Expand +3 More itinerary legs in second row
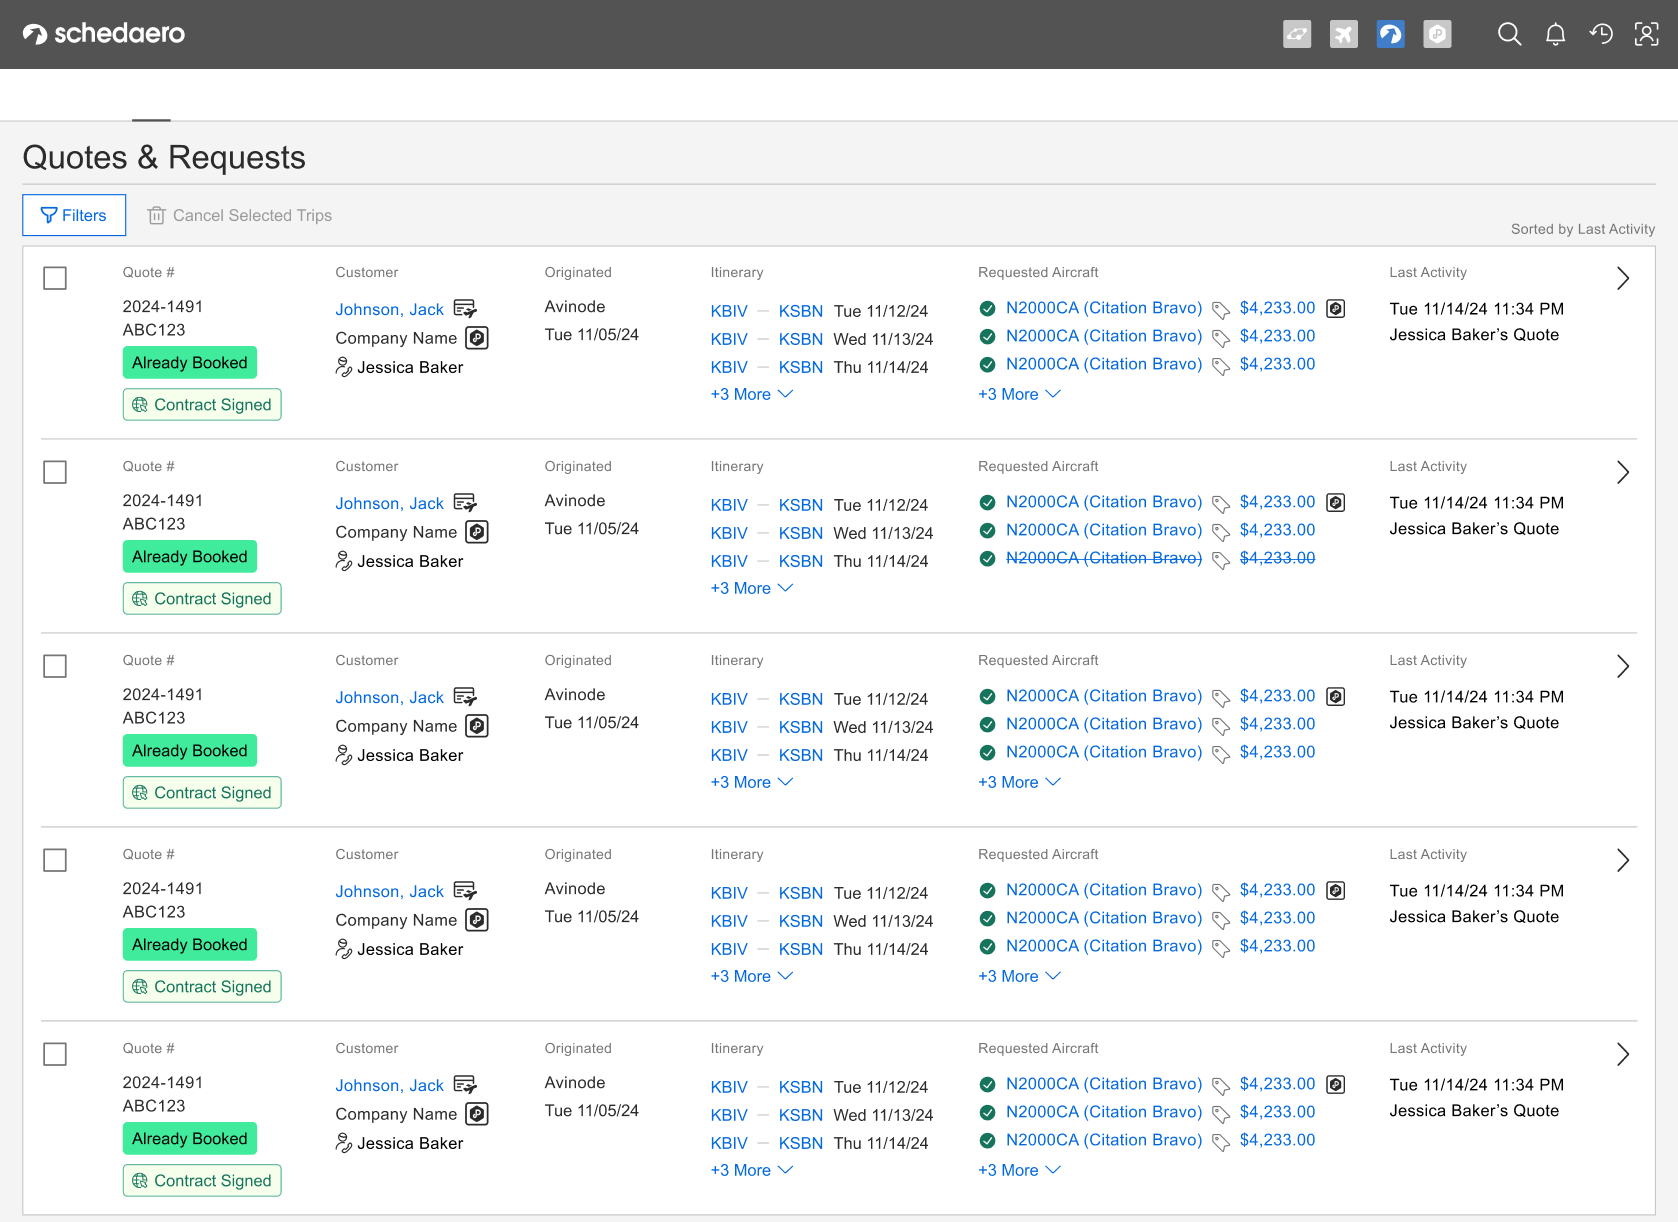 (x=752, y=588)
